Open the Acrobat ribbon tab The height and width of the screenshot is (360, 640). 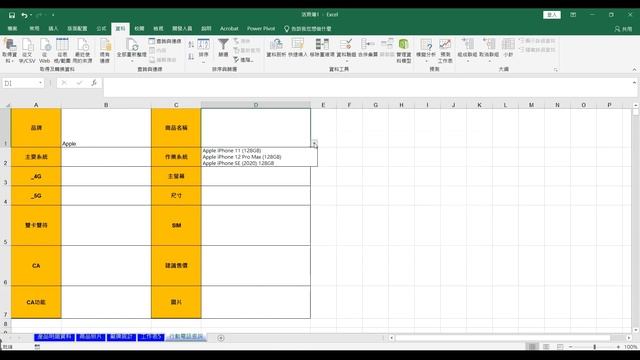(x=229, y=29)
